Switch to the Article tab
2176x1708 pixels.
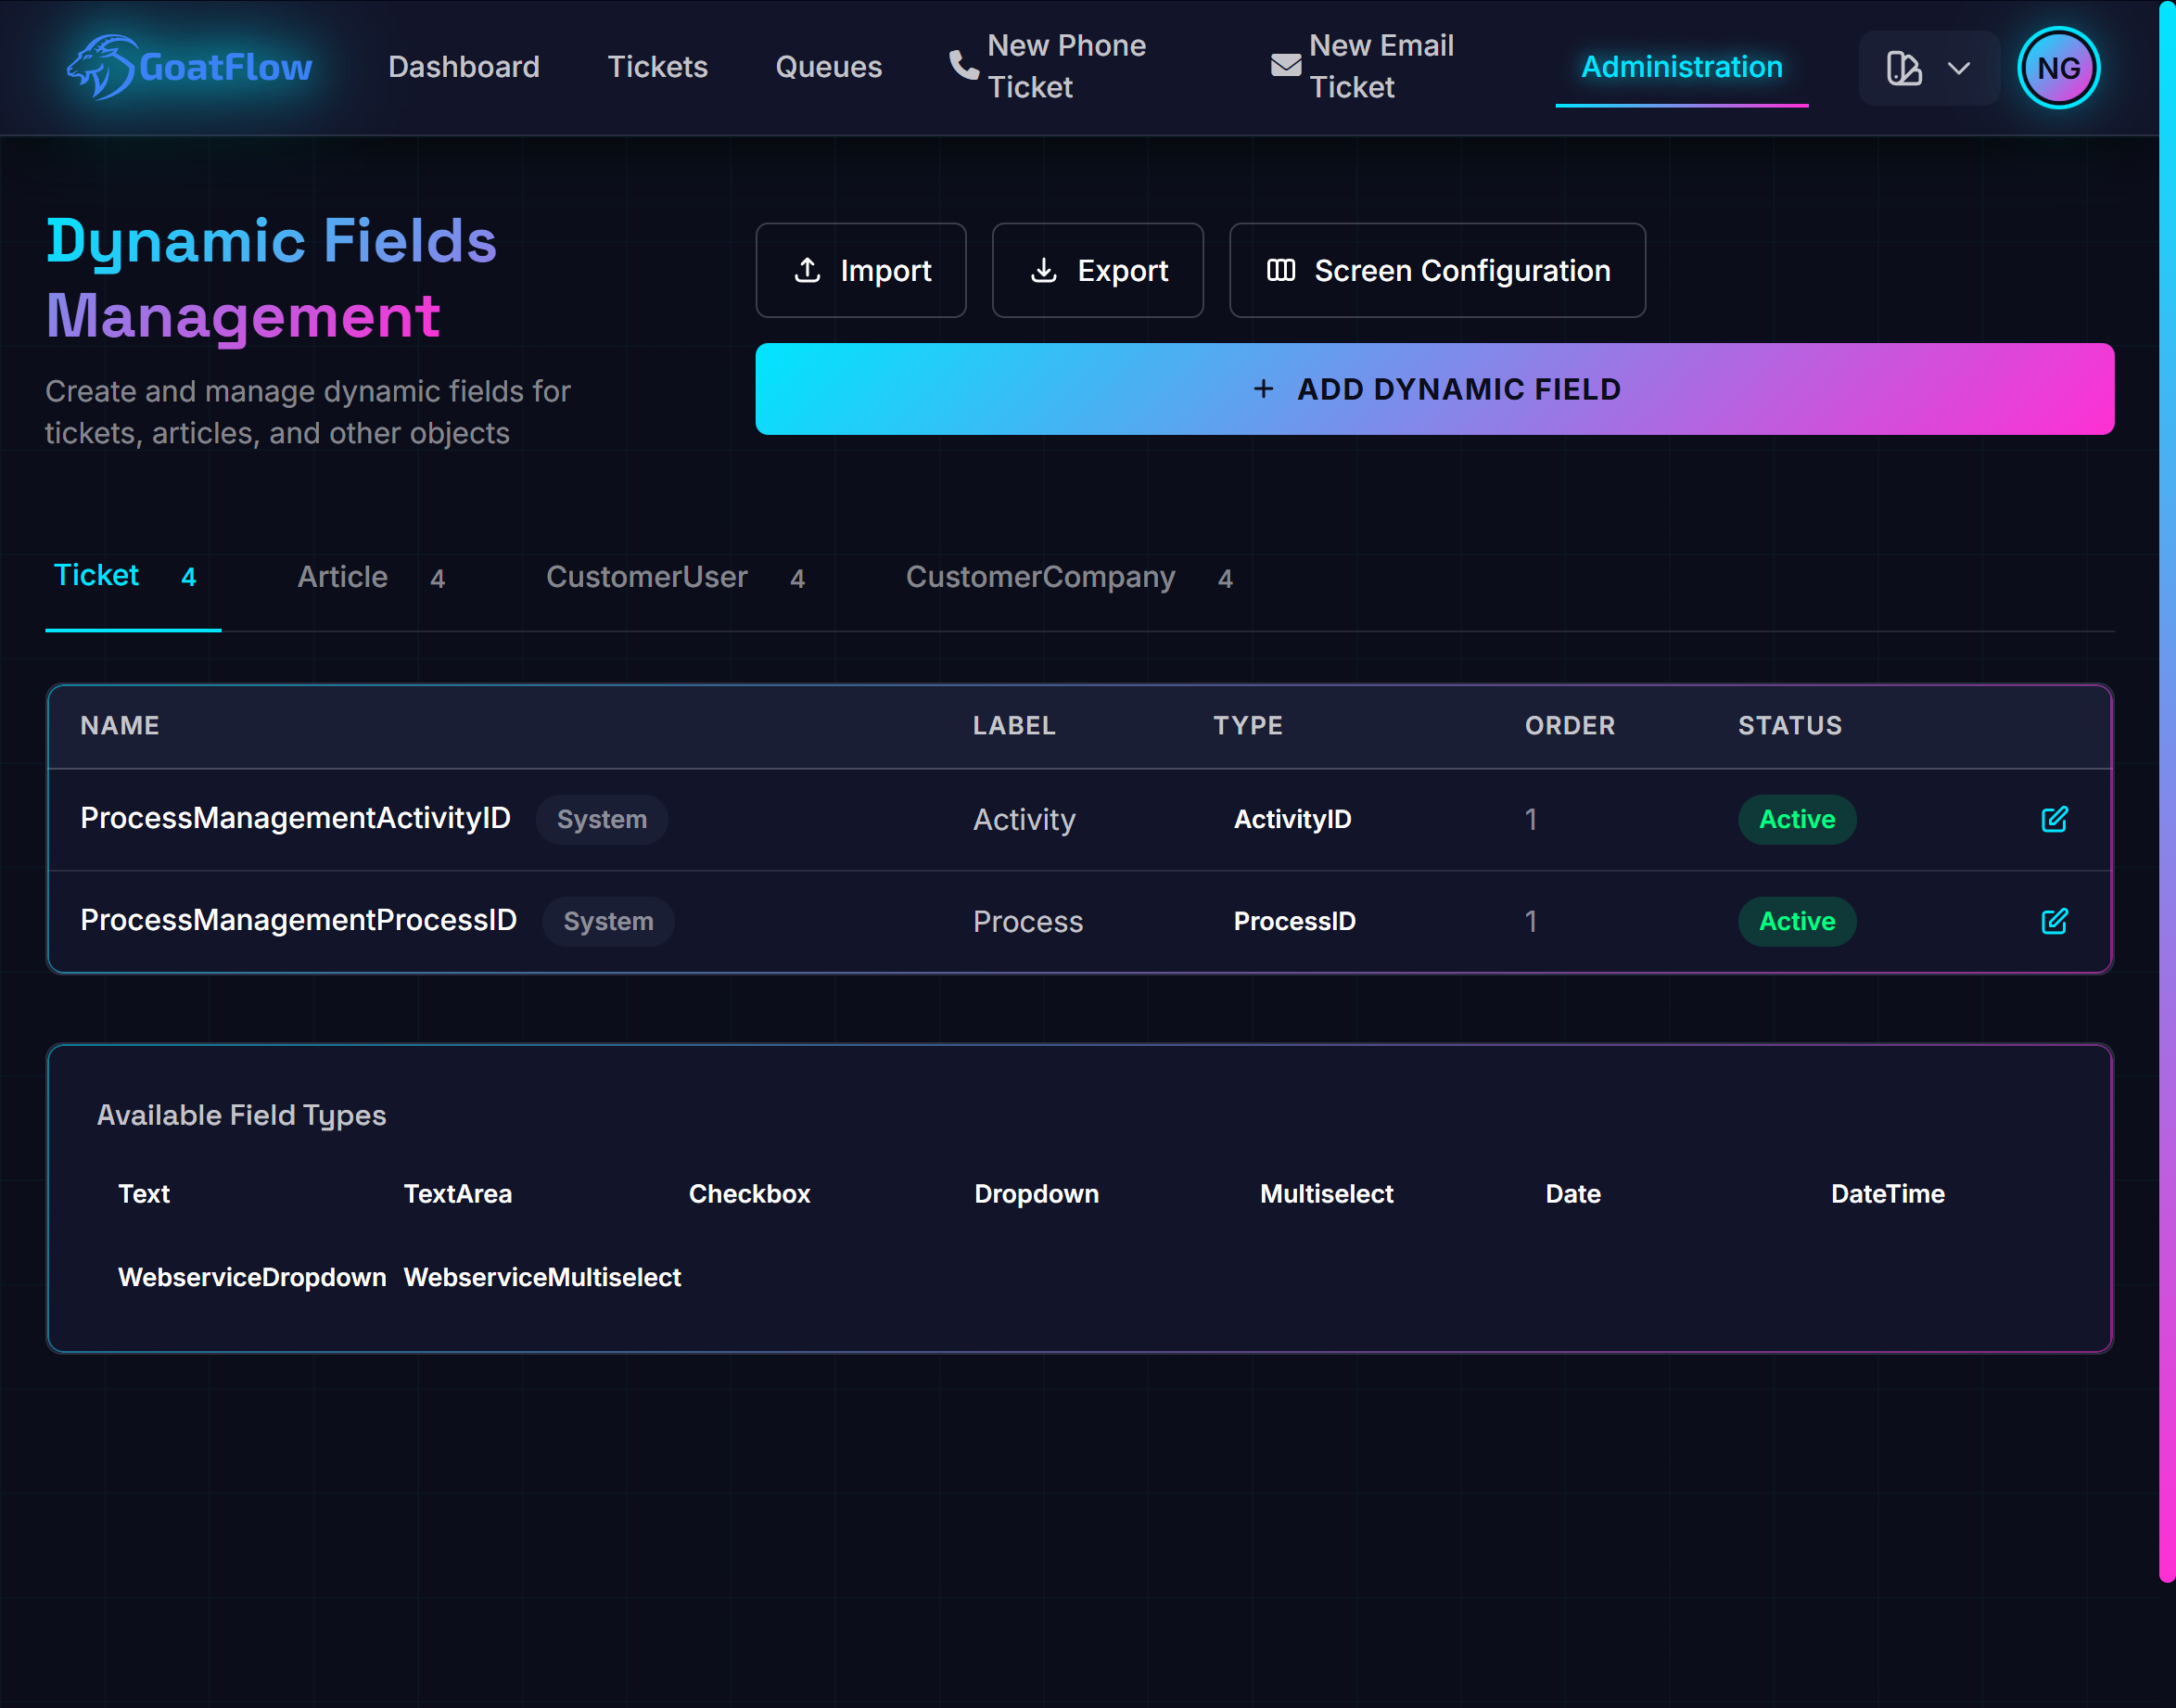coord(342,577)
